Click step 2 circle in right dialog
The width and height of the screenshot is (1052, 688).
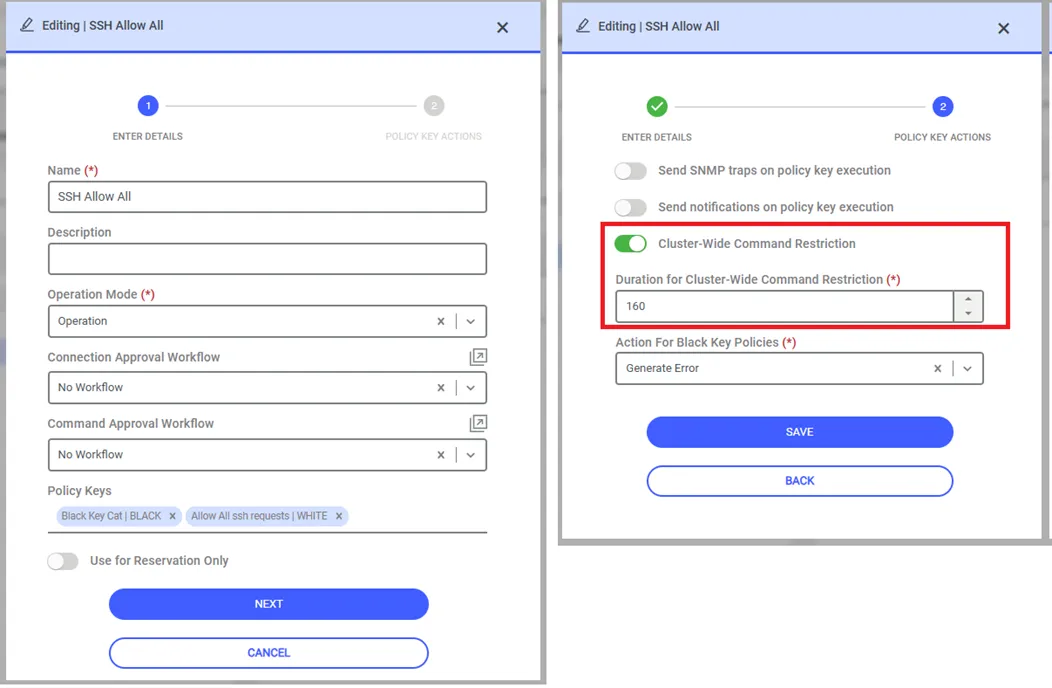pos(943,106)
